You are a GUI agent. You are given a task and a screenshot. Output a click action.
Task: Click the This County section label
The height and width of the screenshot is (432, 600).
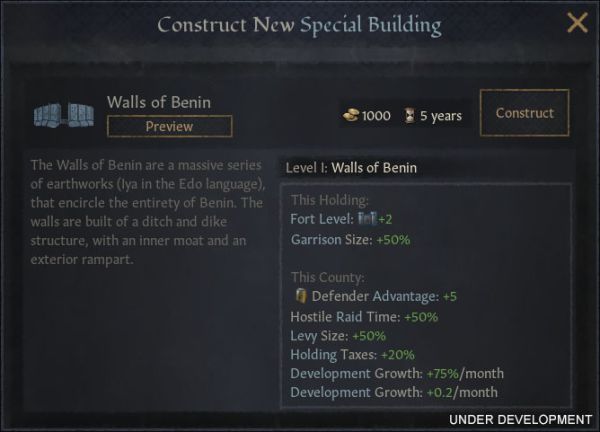click(328, 277)
